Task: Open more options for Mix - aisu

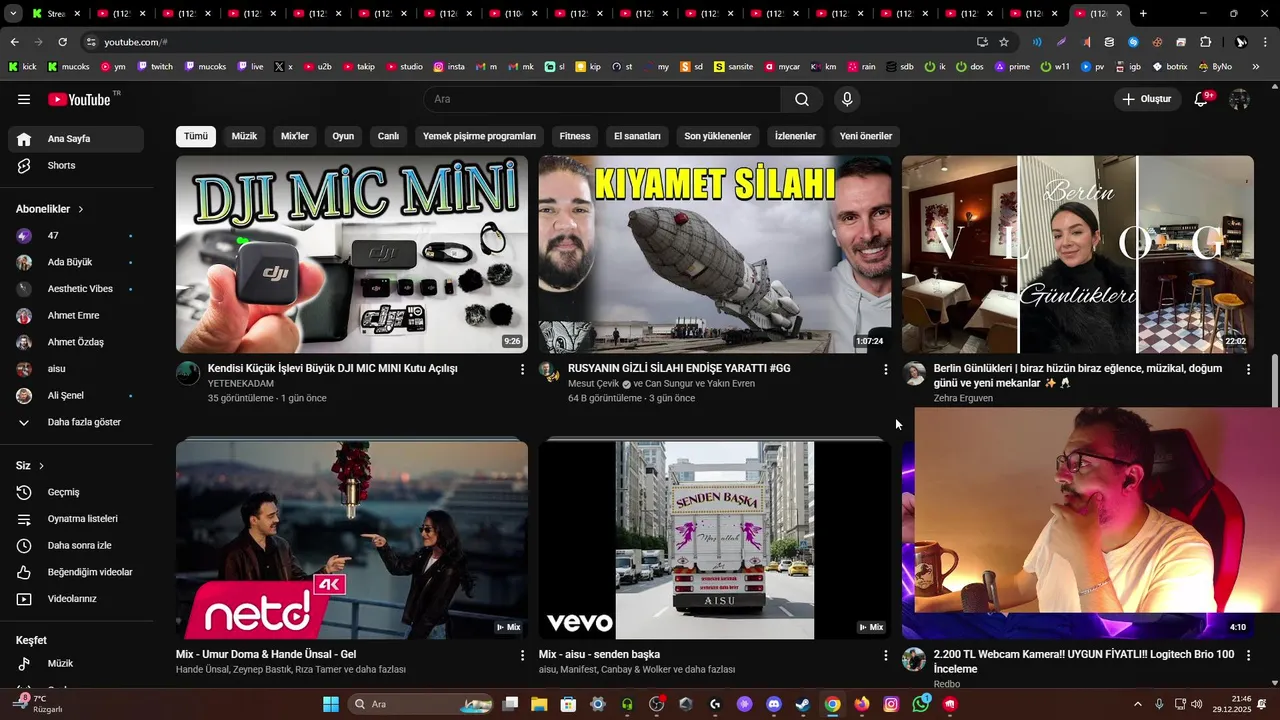Action: click(x=885, y=656)
